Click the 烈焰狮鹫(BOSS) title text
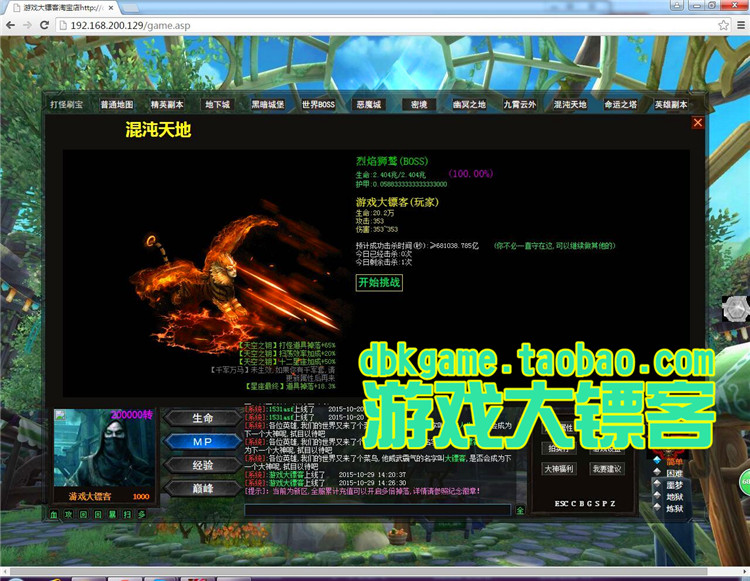The width and height of the screenshot is (750, 581). pyautogui.click(x=392, y=161)
